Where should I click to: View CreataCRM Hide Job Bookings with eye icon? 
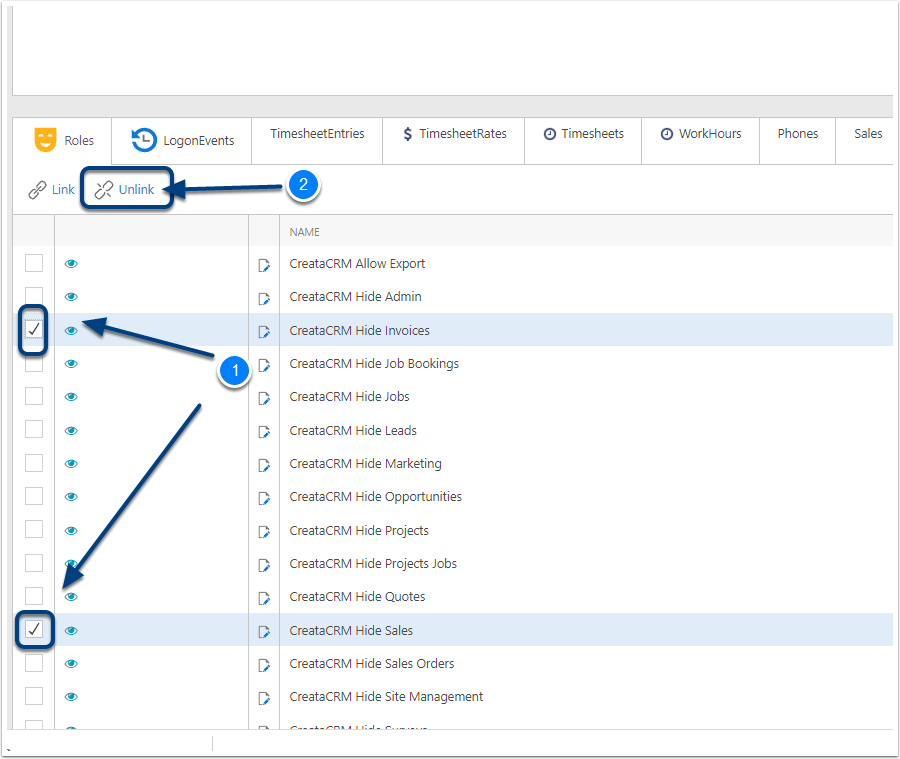[x=71, y=364]
